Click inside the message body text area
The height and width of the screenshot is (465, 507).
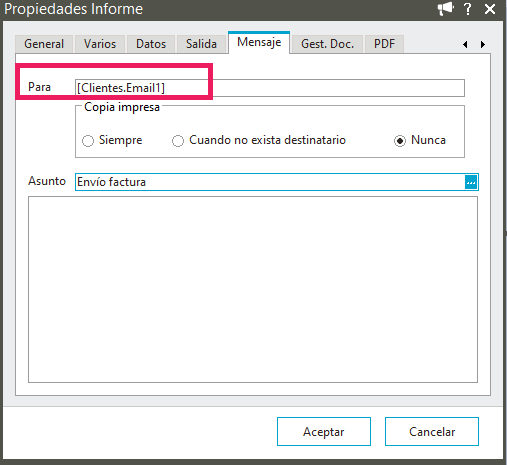point(253,289)
